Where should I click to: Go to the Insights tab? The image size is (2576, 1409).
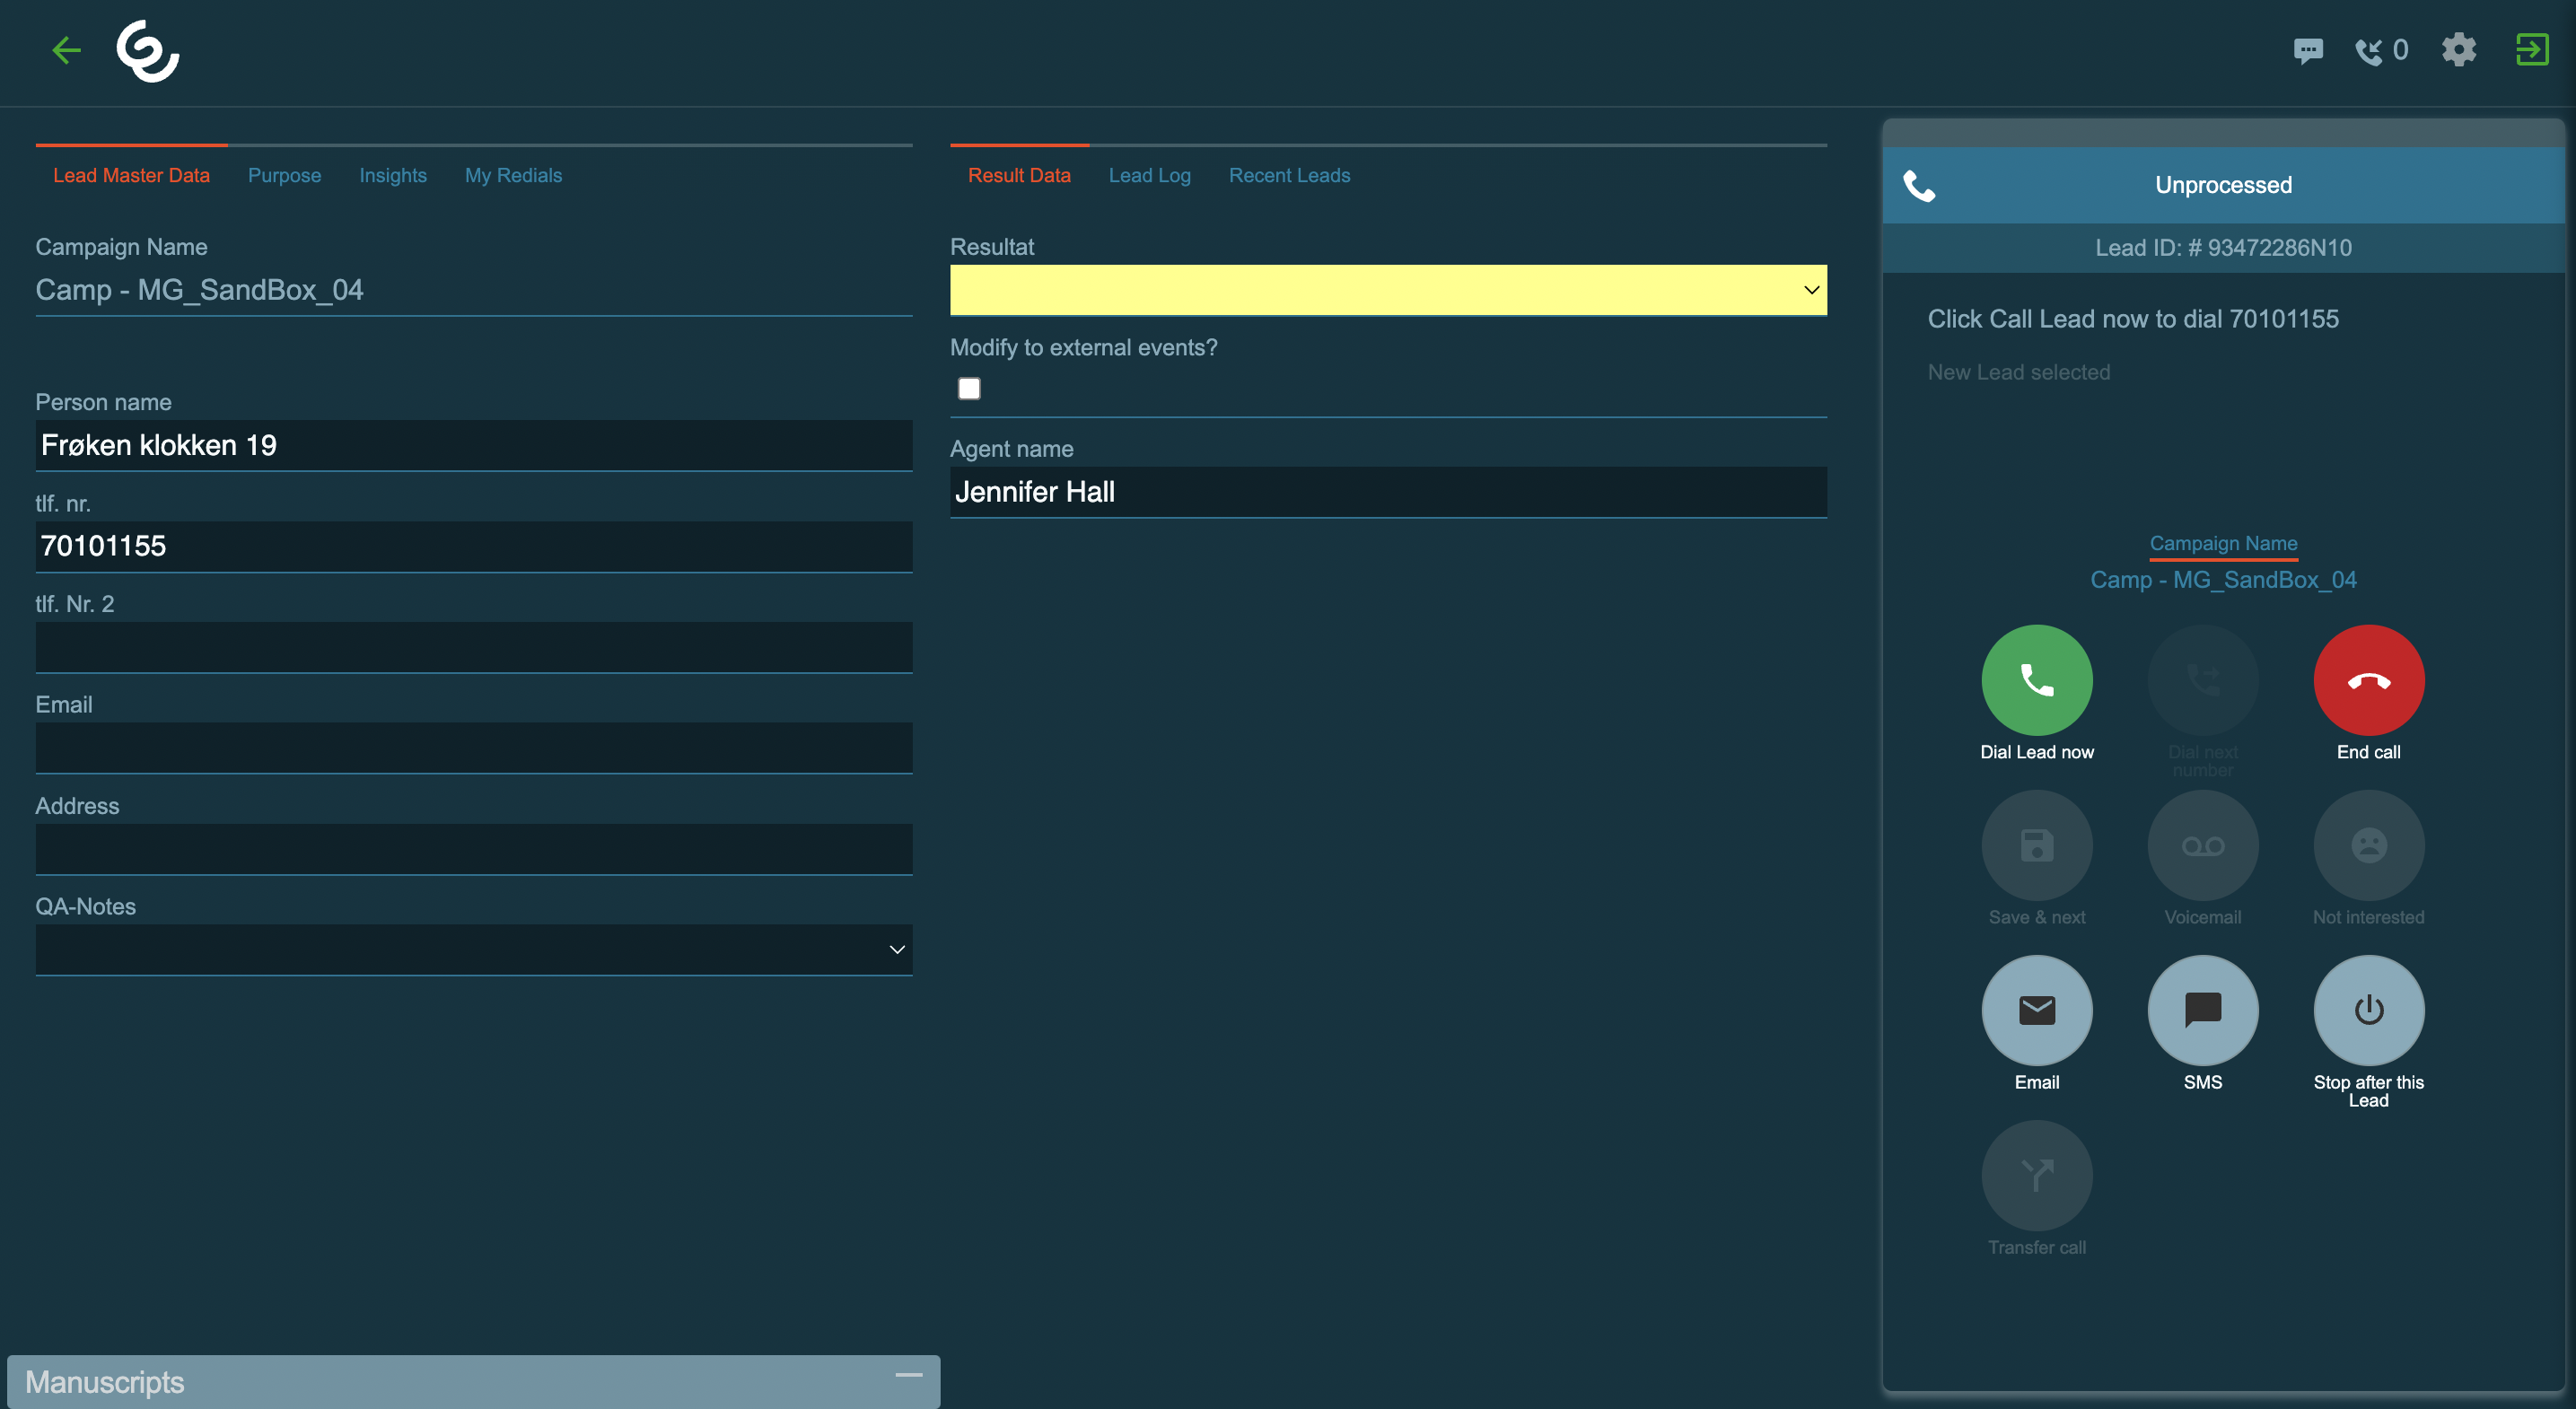(x=392, y=175)
